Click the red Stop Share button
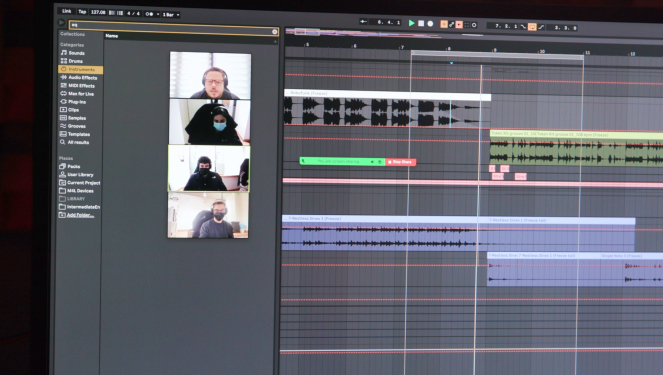The height and width of the screenshot is (375, 663). 400,162
